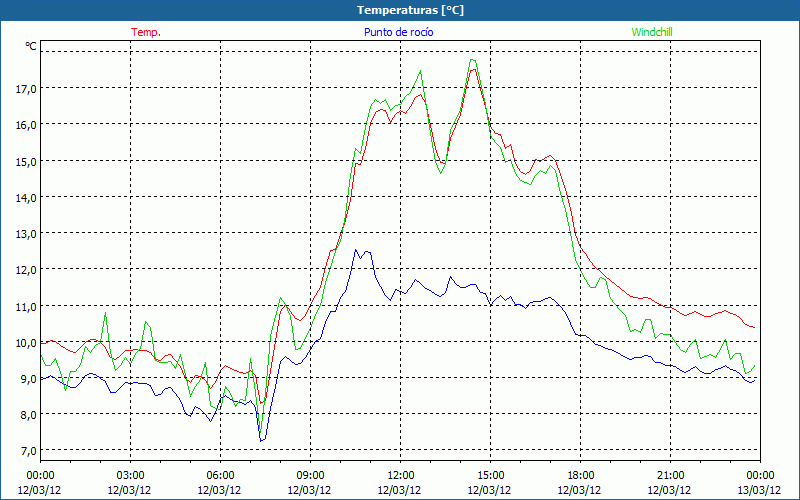Click the 8,0 y-axis value
800x500 pixels.
click(29, 415)
